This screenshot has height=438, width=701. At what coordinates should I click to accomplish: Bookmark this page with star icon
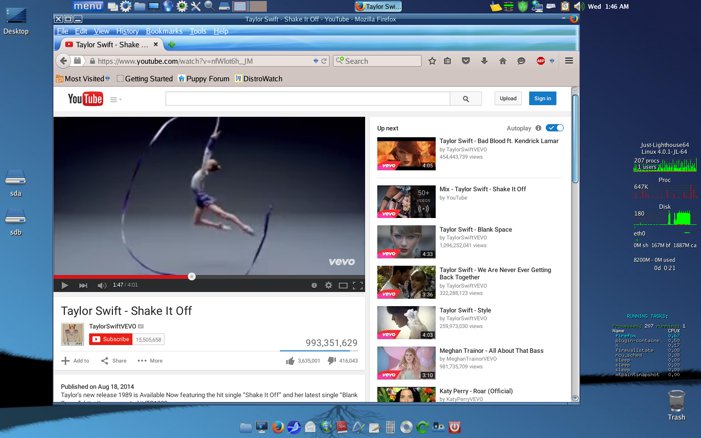(432, 61)
